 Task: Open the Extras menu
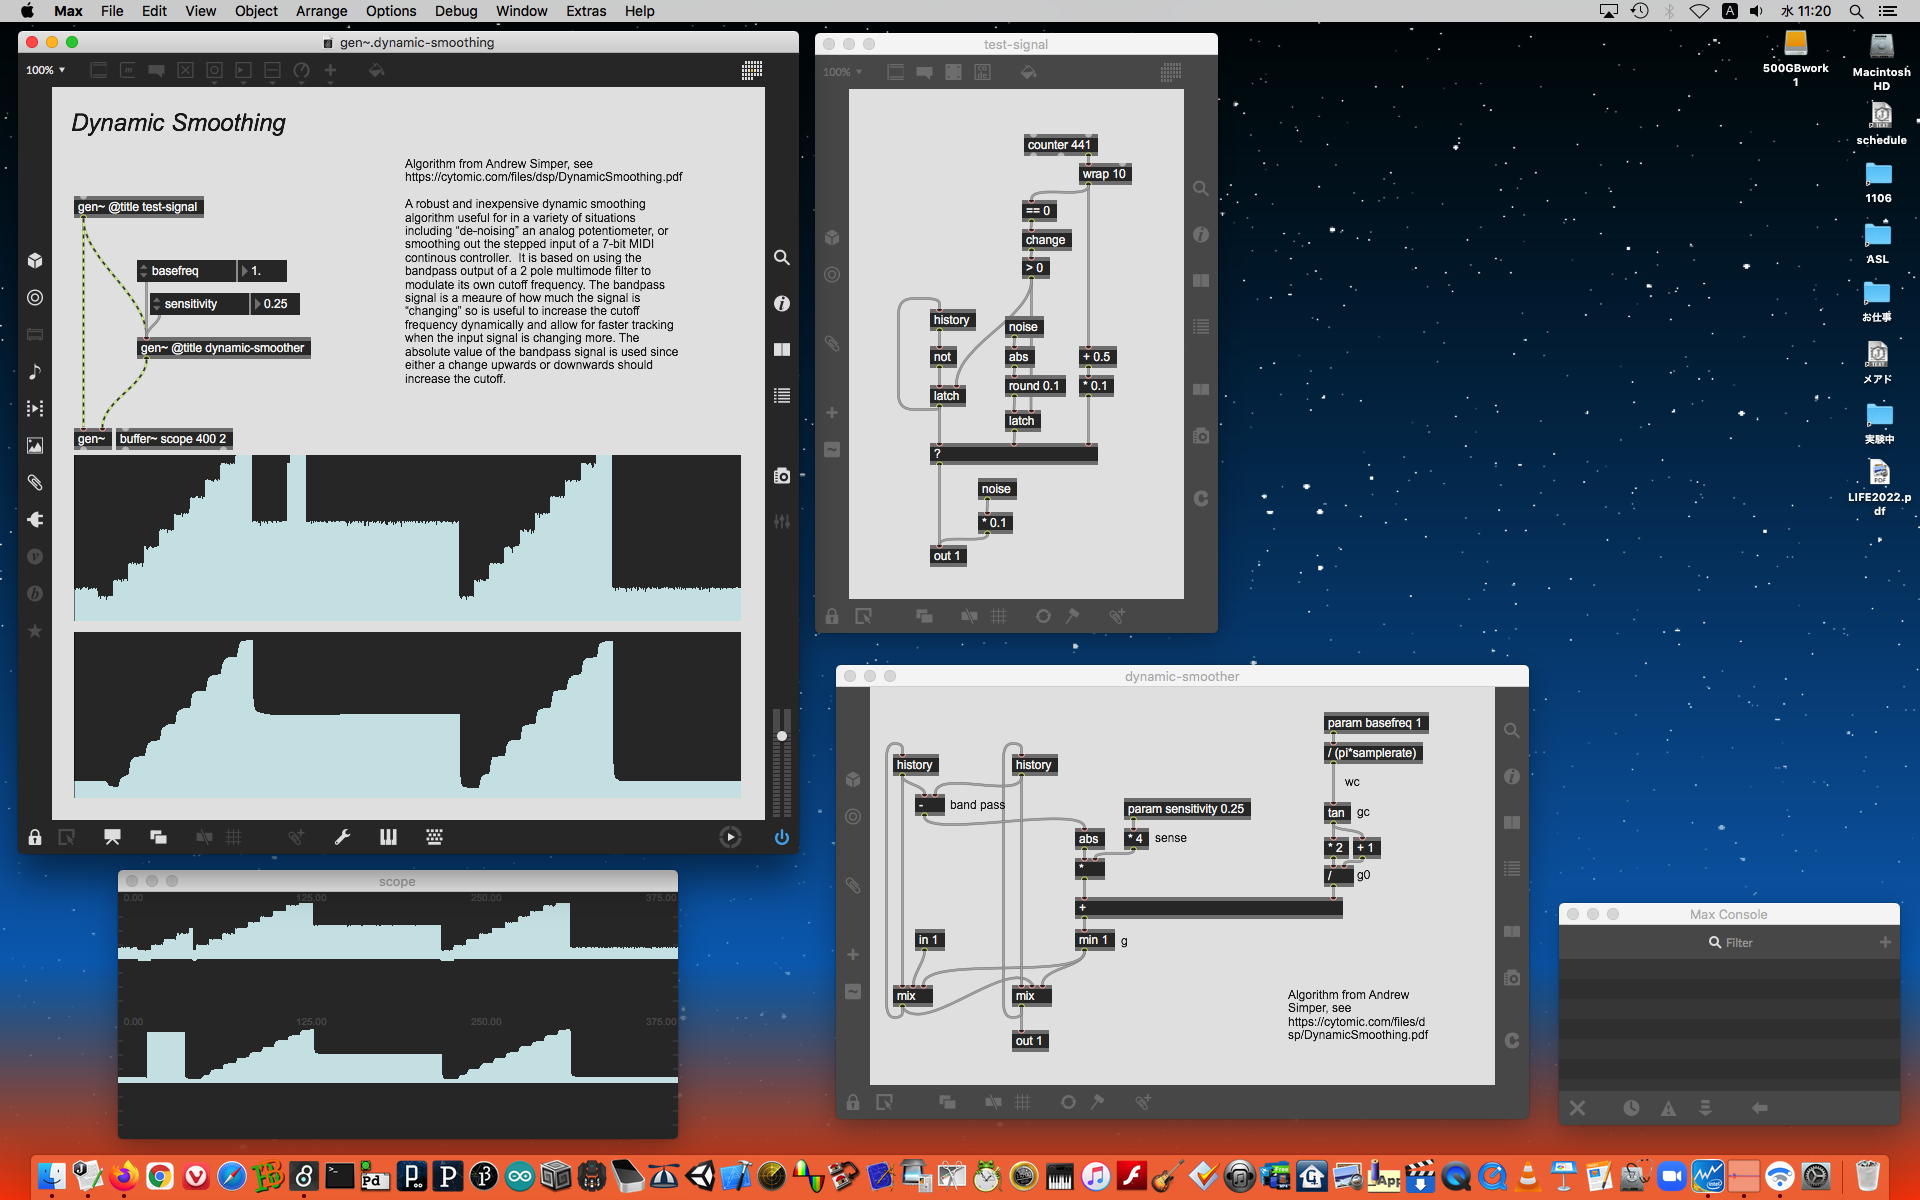[x=585, y=11]
